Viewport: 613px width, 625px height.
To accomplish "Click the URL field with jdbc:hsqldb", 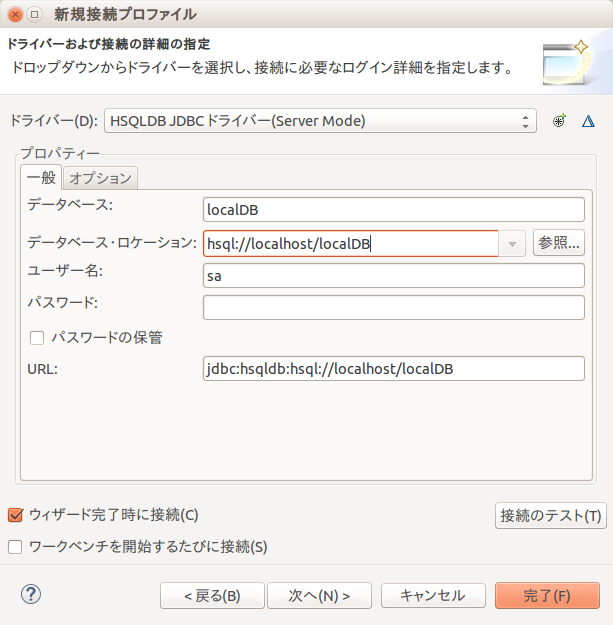I will click(394, 368).
